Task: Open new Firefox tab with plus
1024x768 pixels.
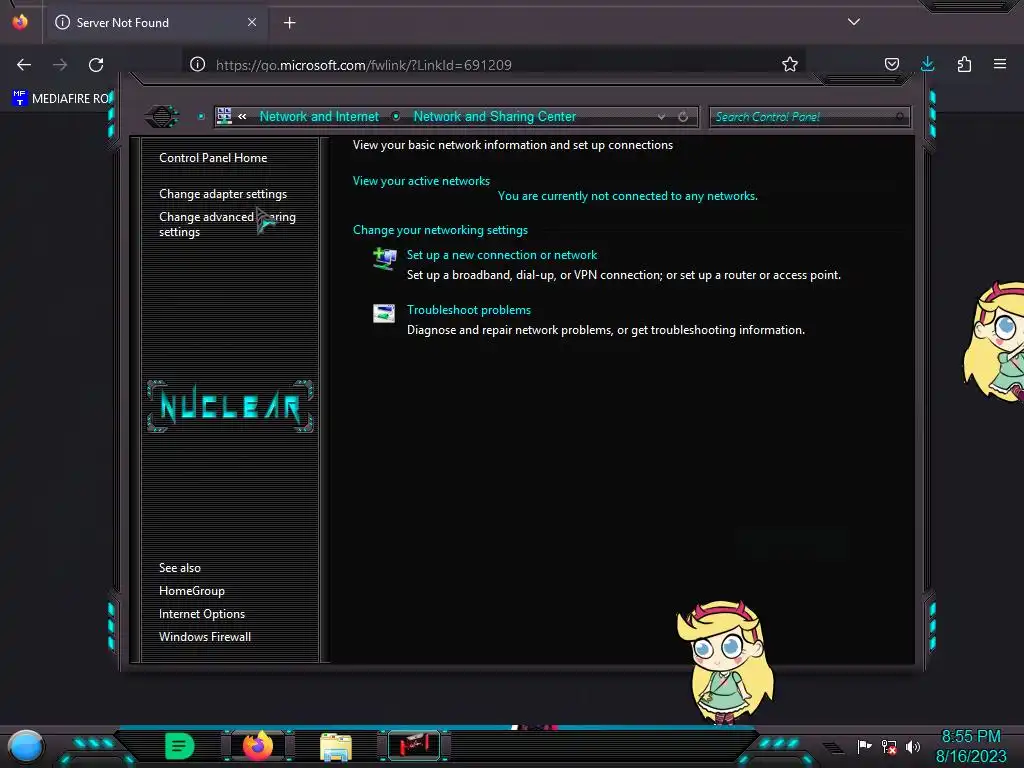Action: [289, 23]
